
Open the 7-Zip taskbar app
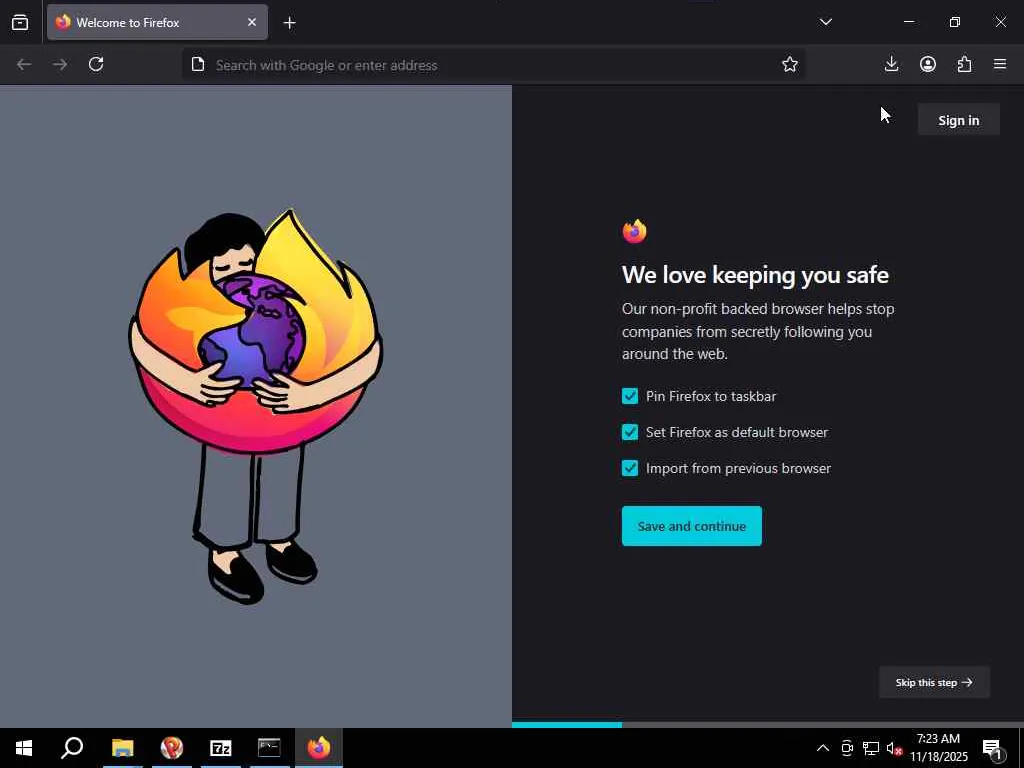point(221,748)
